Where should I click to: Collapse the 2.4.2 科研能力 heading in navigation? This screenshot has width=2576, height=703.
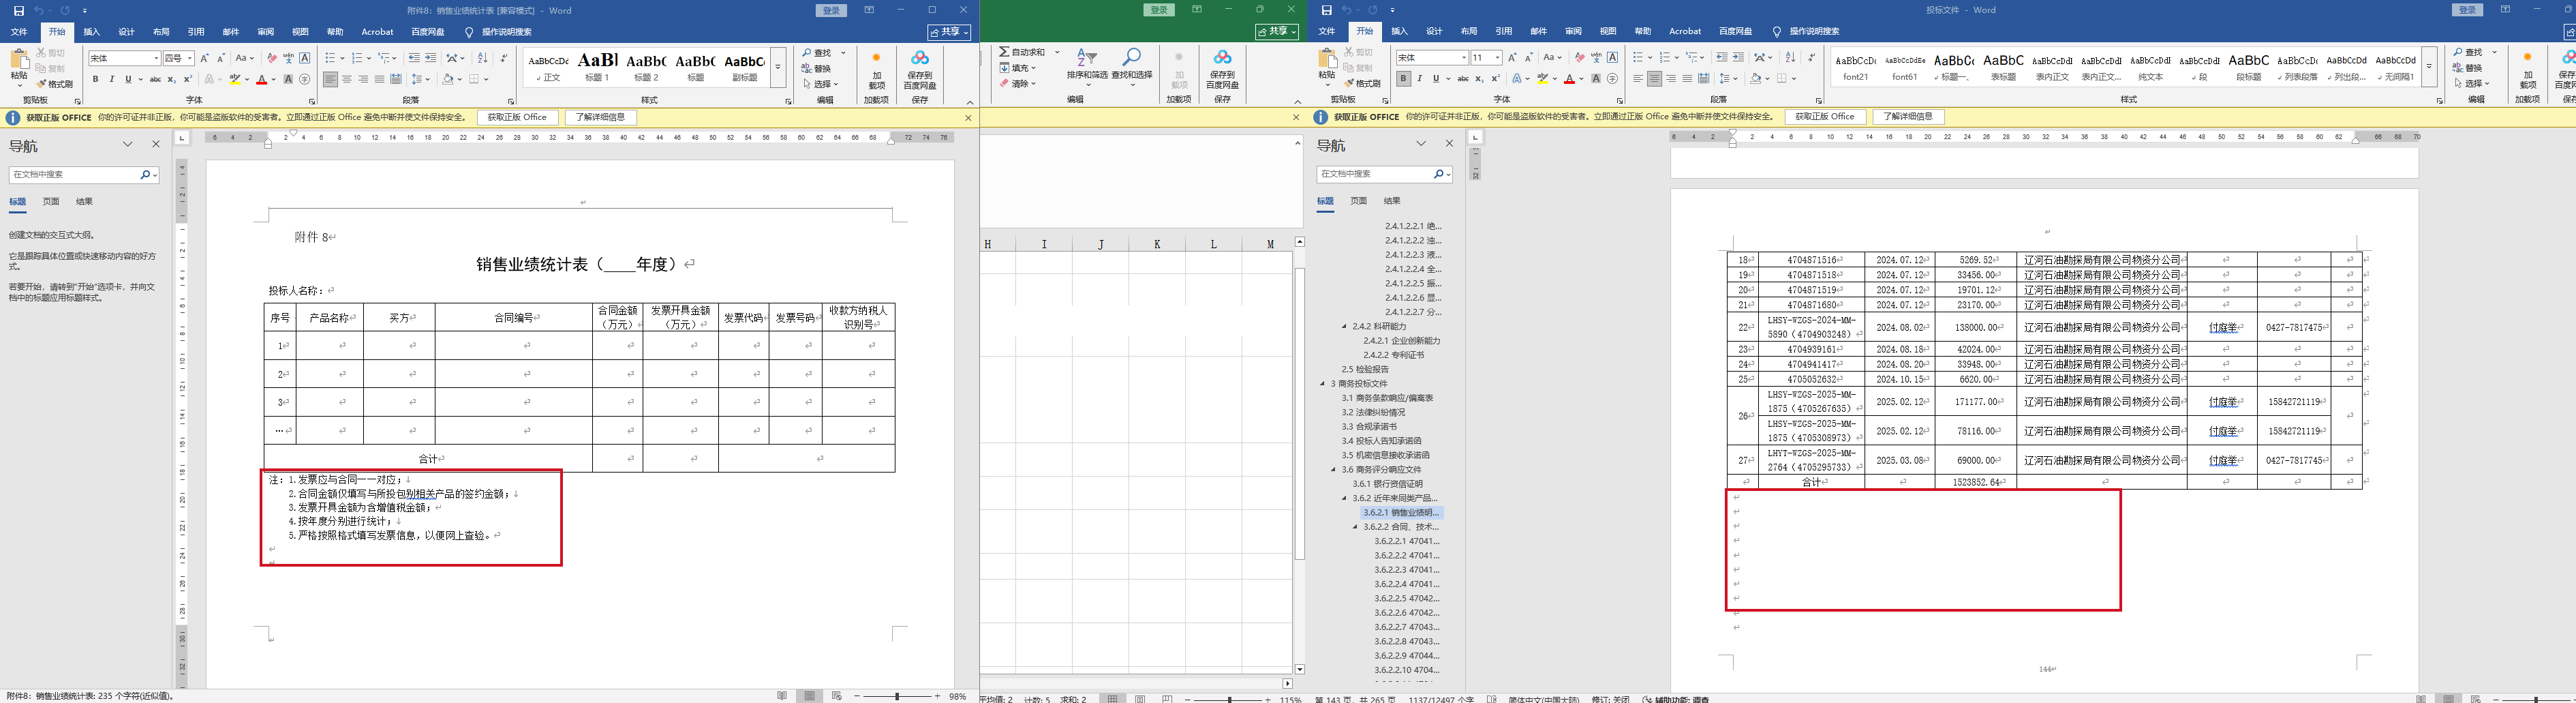pyautogui.click(x=1344, y=326)
